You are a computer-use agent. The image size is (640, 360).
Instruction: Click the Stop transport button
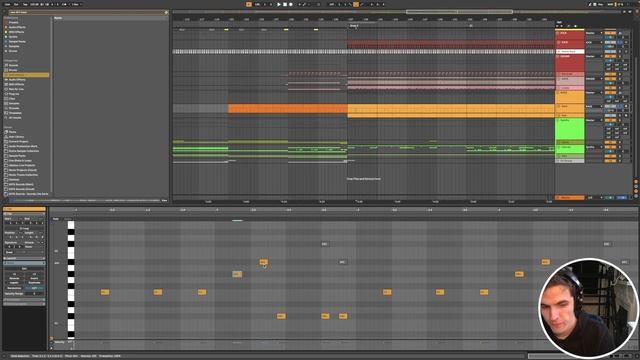285,4
